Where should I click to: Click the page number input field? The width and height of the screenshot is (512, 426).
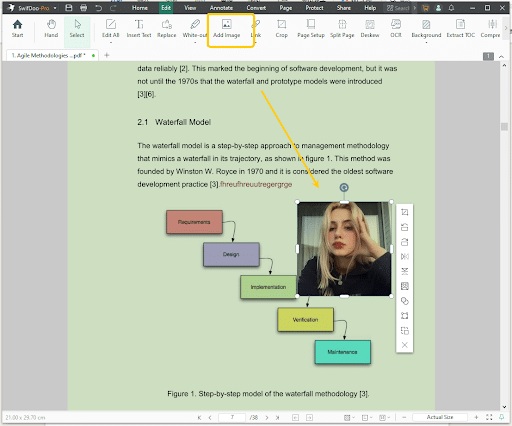[x=232, y=417]
